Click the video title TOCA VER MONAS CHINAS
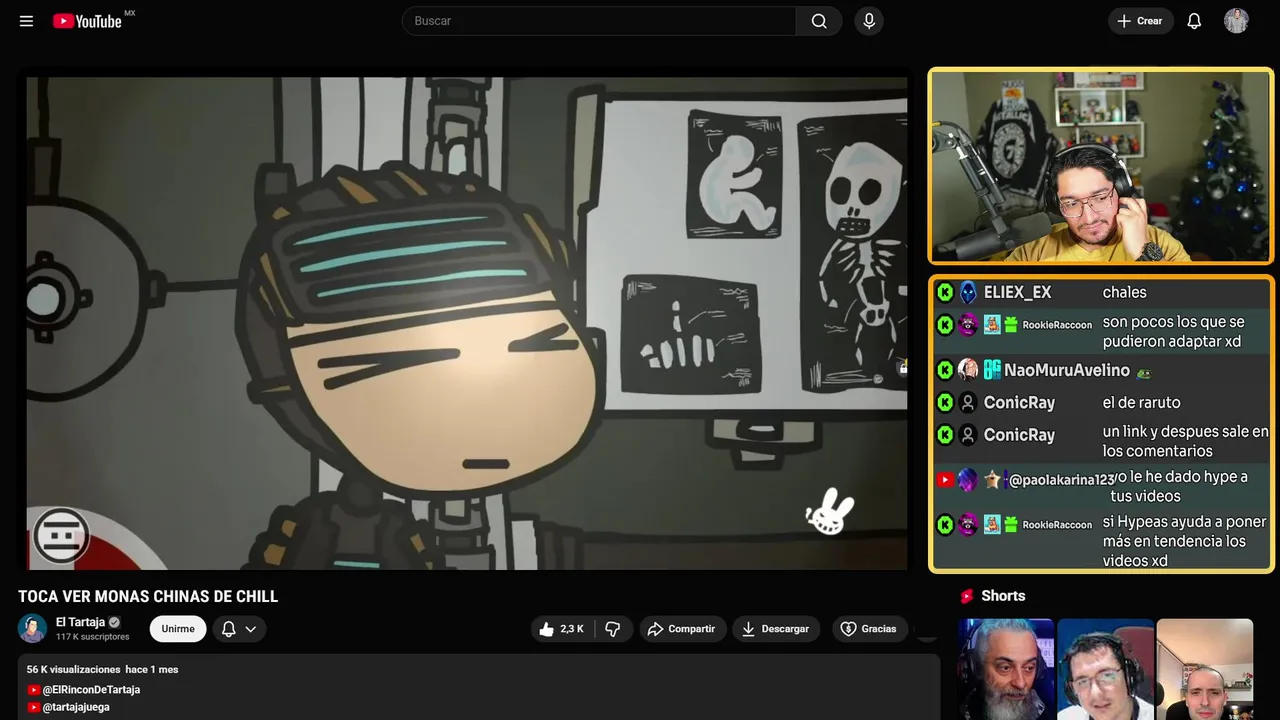 (x=148, y=597)
